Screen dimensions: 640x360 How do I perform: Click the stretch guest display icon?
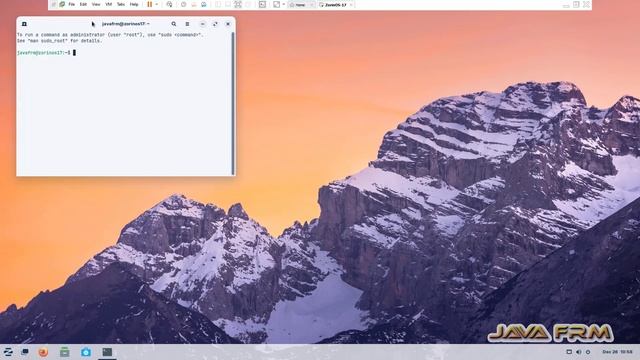[x=276, y=4]
